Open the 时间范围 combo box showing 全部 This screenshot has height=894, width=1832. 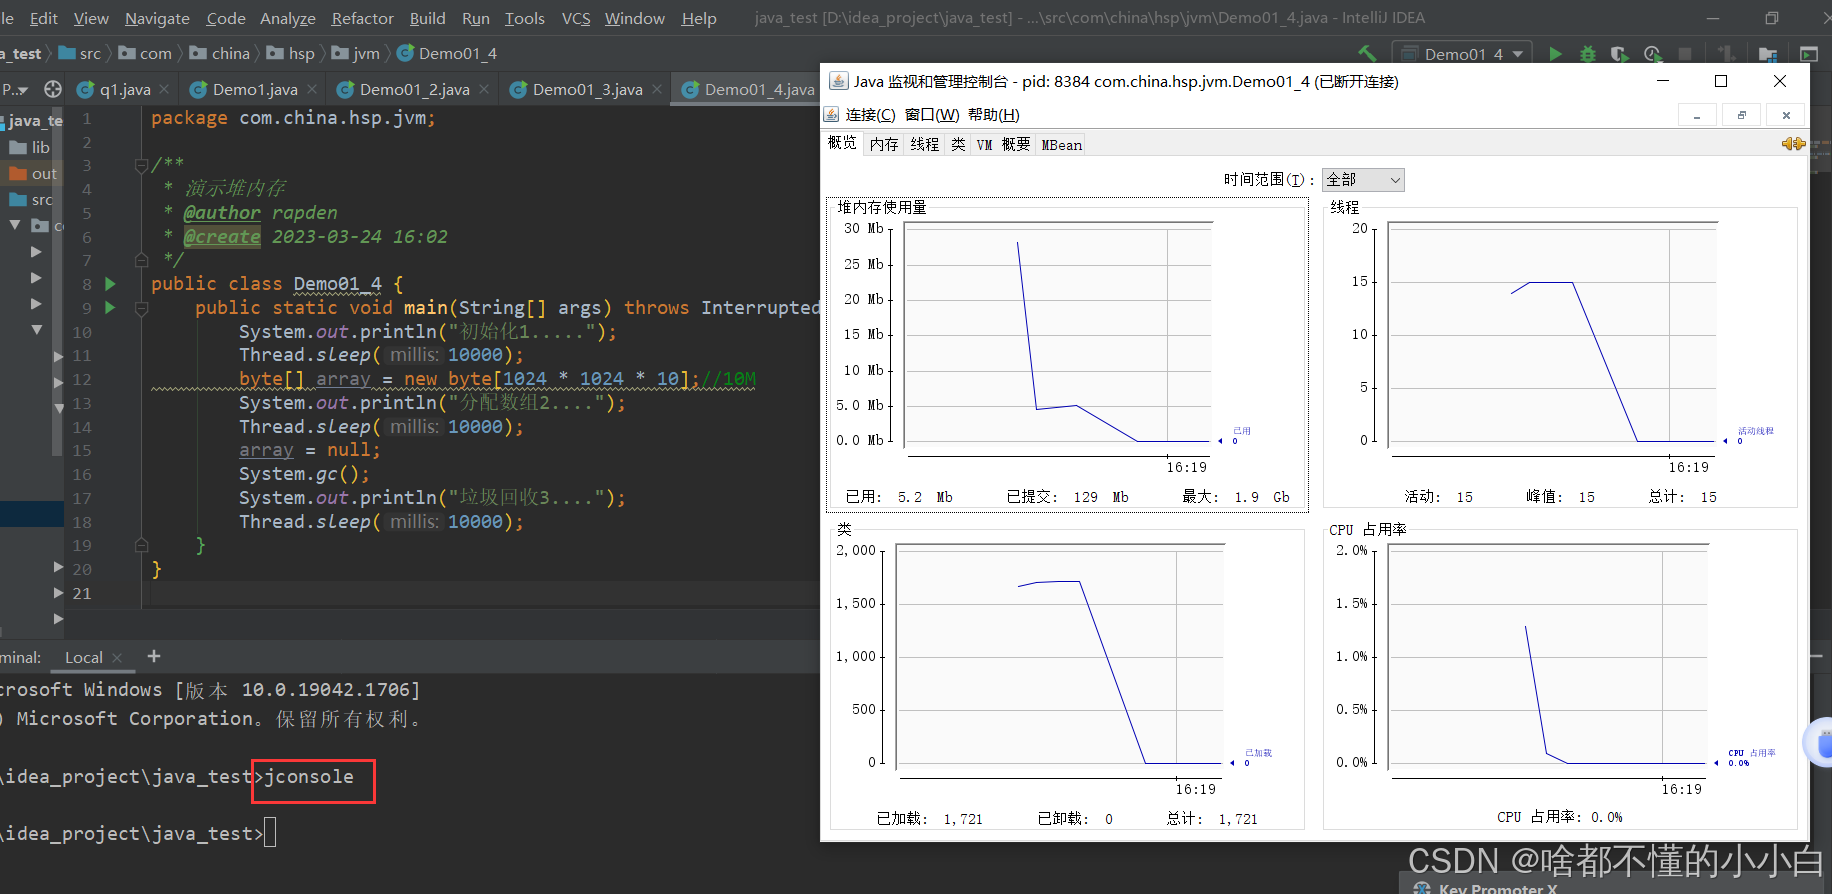tap(1363, 180)
